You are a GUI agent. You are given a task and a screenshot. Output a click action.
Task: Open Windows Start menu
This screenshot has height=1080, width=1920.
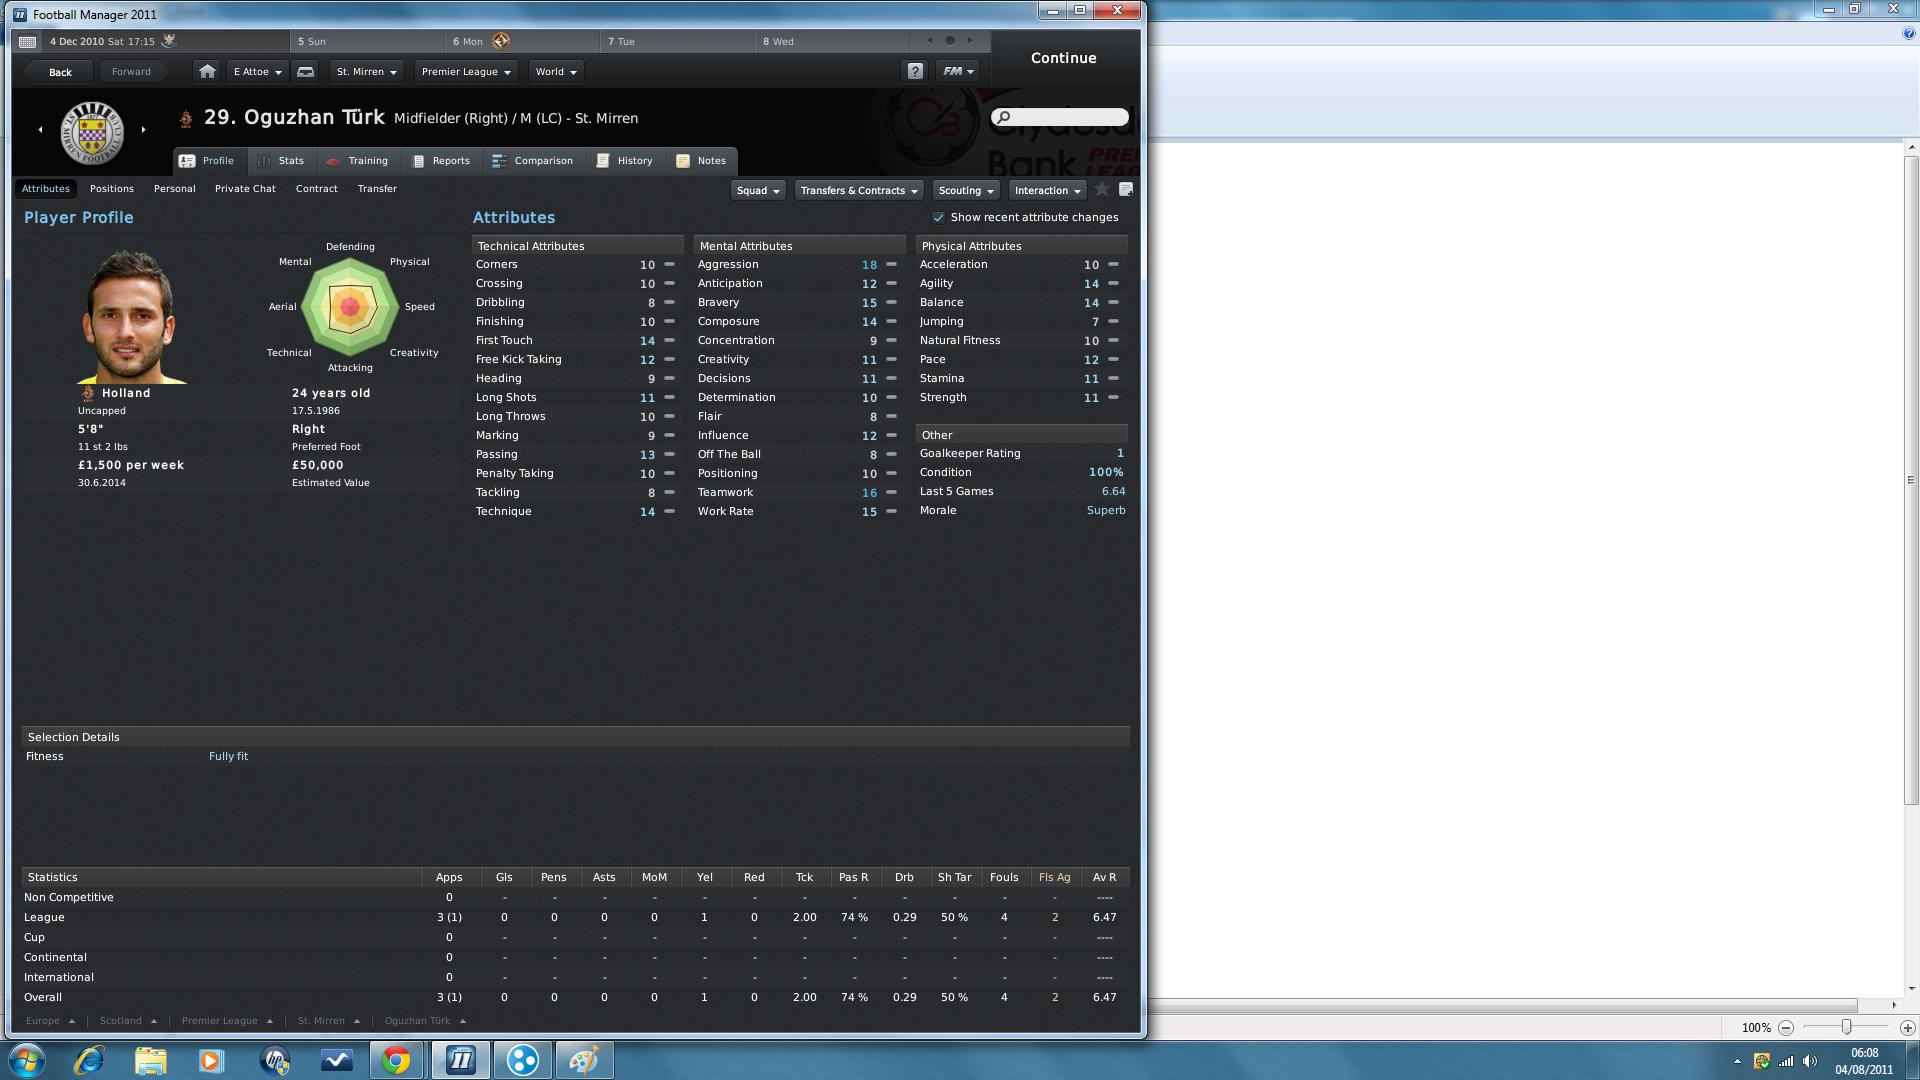(x=27, y=1060)
